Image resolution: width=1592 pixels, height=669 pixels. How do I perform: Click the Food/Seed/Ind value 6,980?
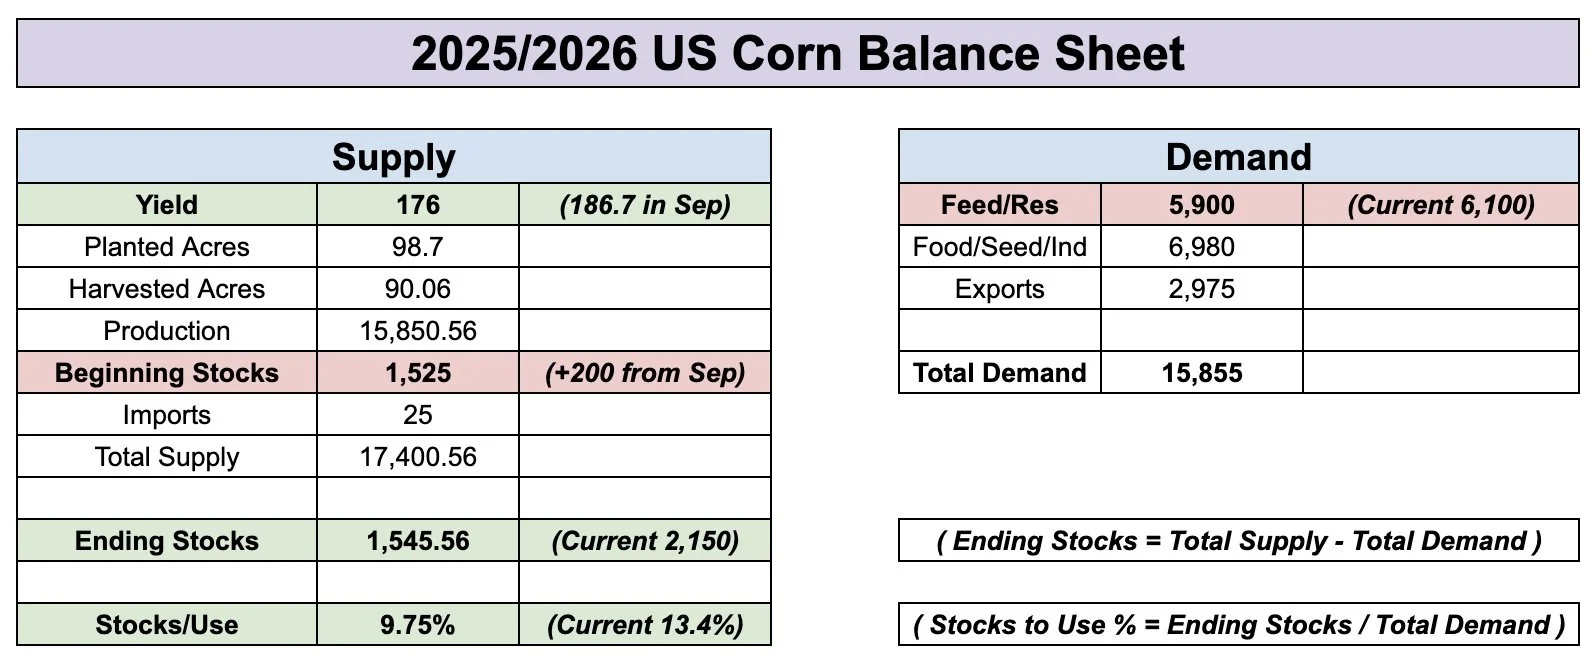pos(1202,247)
